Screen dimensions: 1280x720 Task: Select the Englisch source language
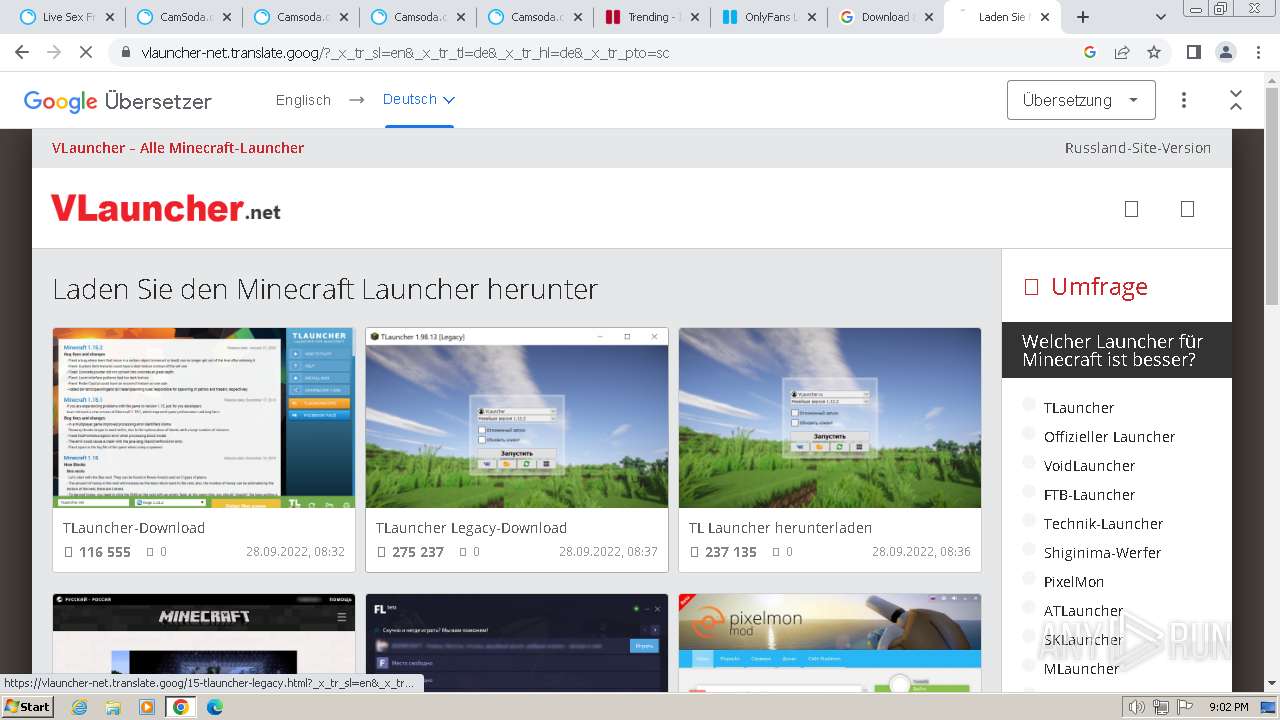click(303, 100)
